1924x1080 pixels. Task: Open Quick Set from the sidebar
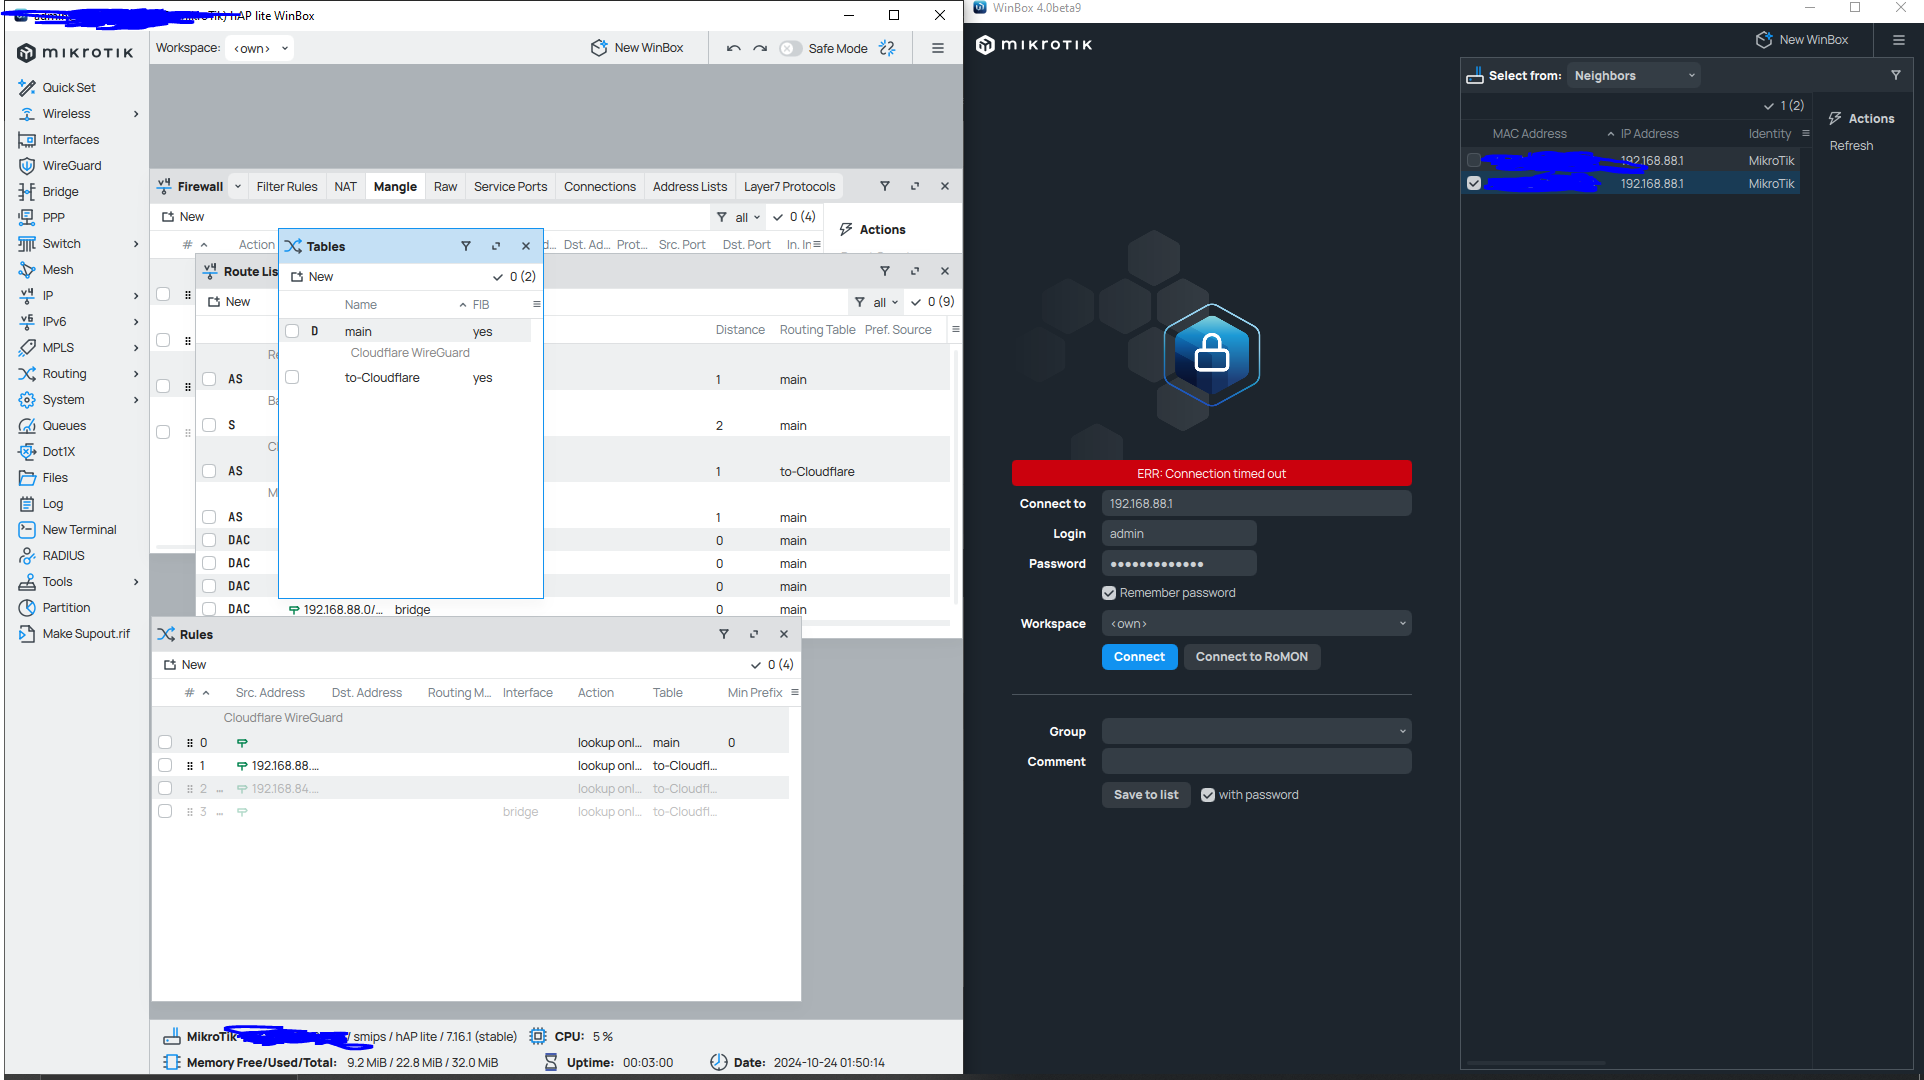(69, 87)
